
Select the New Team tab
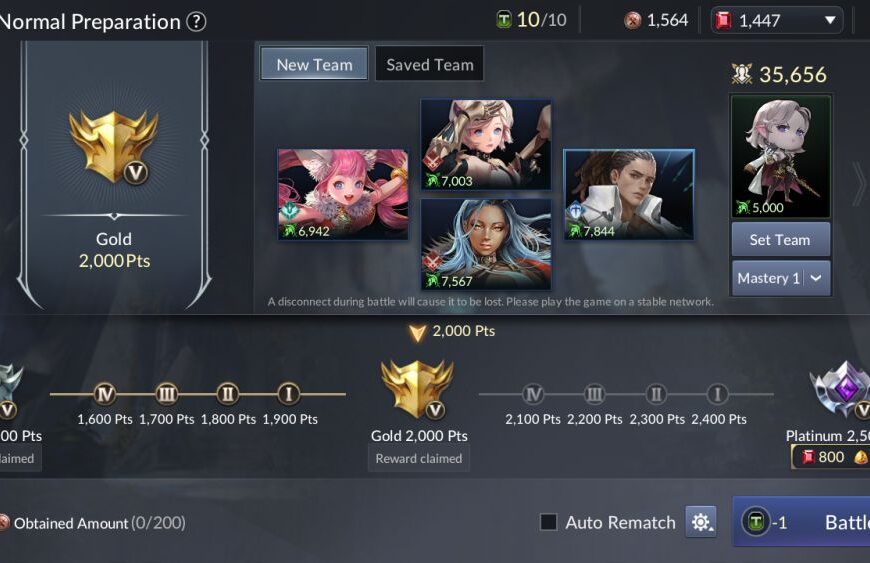coord(314,64)
